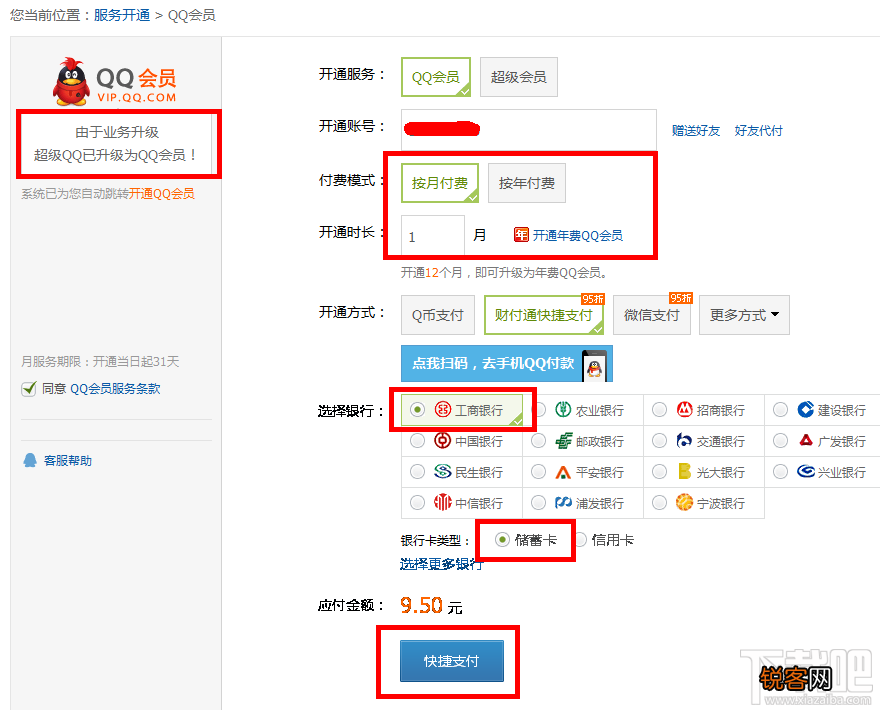
Task: Click the 快捷支付 submit button
Action: pyautogui.click(x=452, y=661)
